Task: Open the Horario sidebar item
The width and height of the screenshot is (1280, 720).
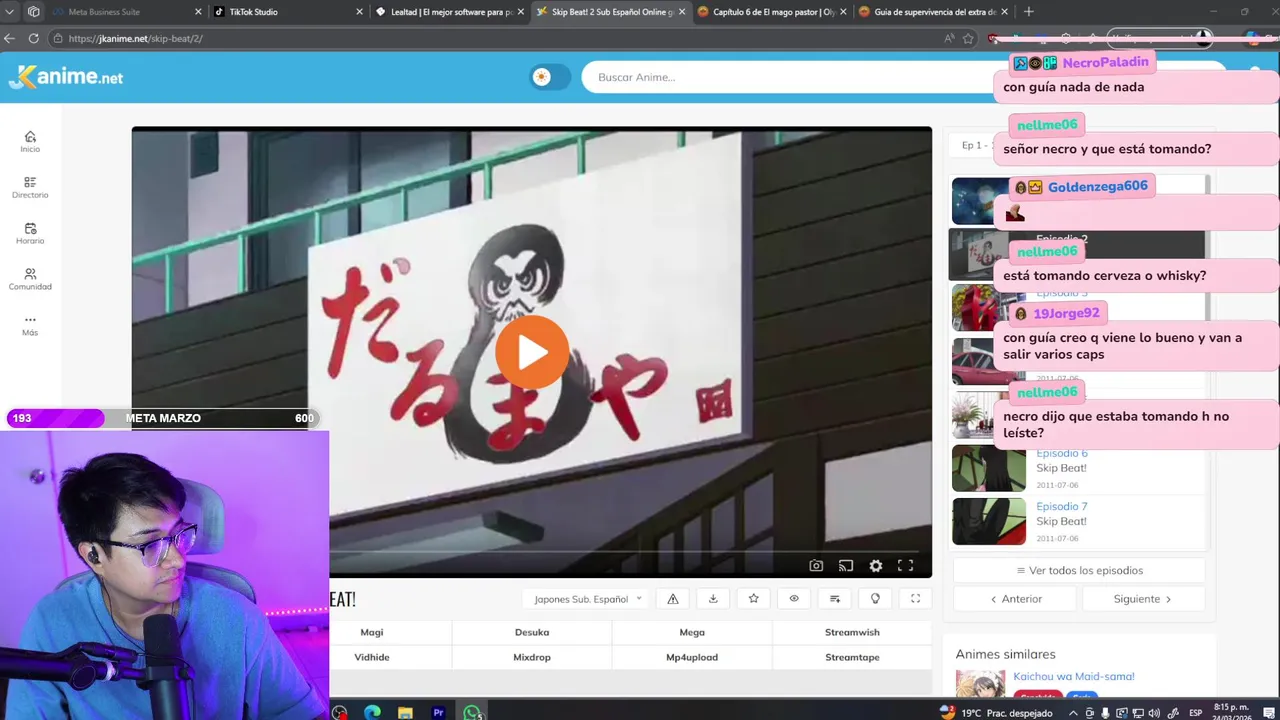Action: pyautogui.click(x=30, y=234)
